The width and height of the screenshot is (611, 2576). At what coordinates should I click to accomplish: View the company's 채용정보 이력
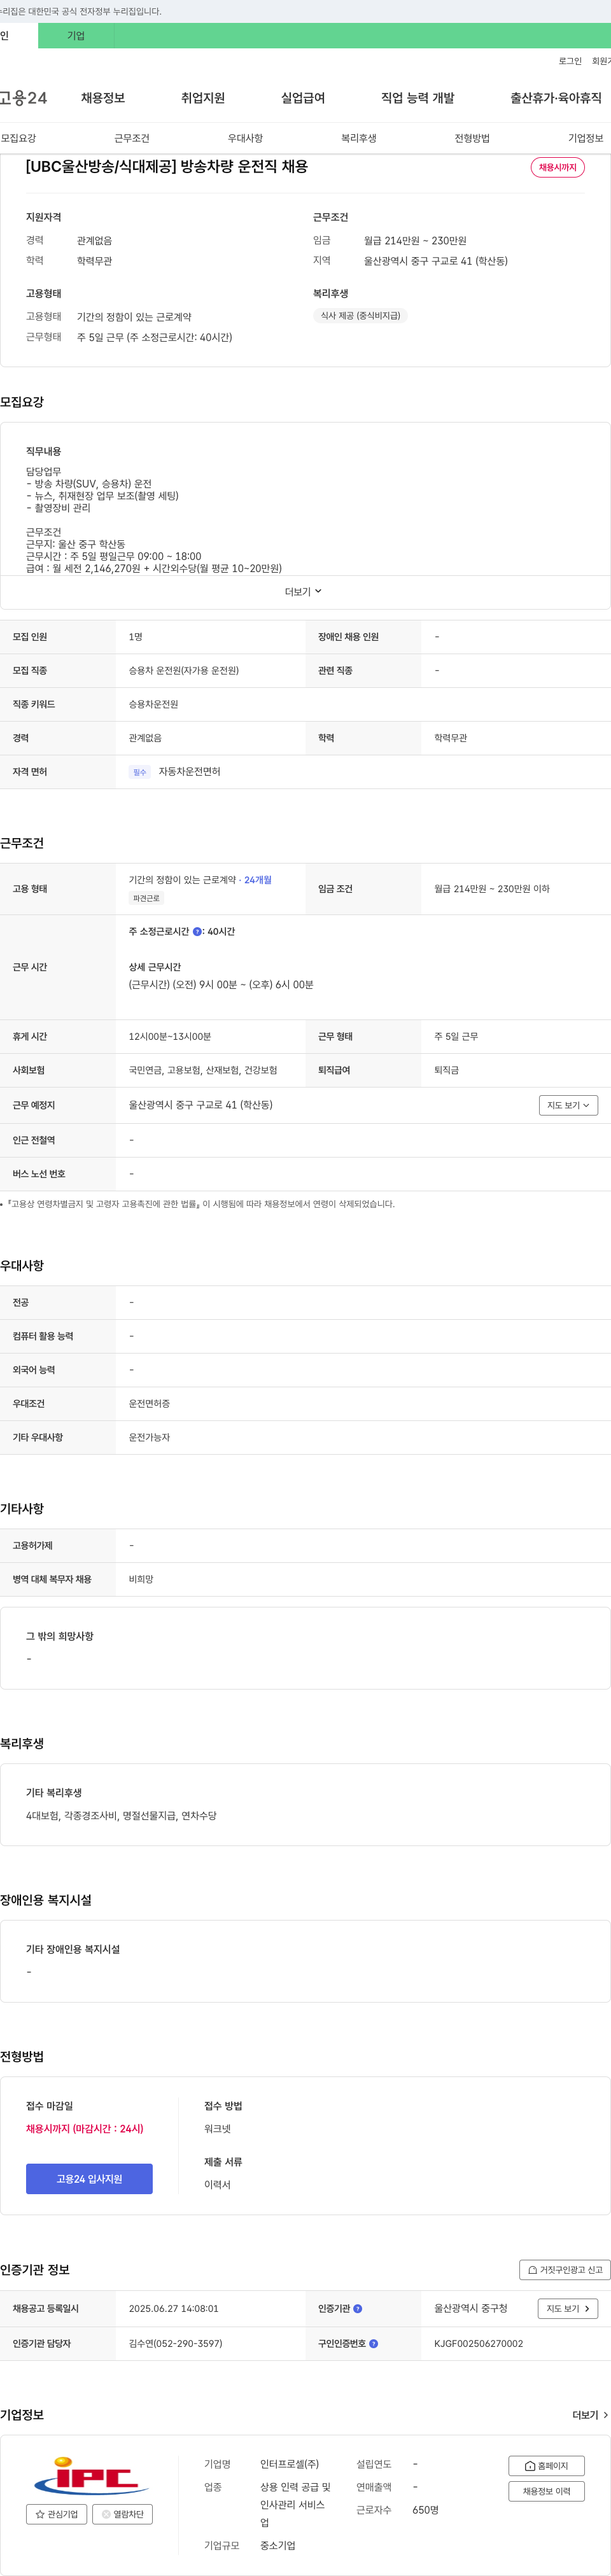click(546, 2491)
